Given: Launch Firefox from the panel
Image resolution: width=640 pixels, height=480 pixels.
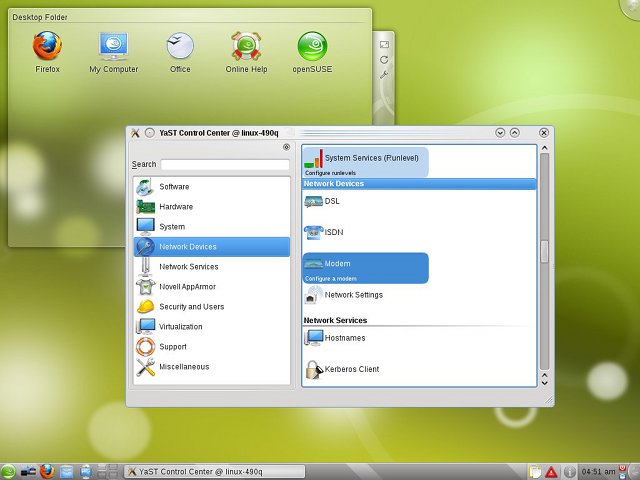Looking at the screenshot, I should point(47,471).
